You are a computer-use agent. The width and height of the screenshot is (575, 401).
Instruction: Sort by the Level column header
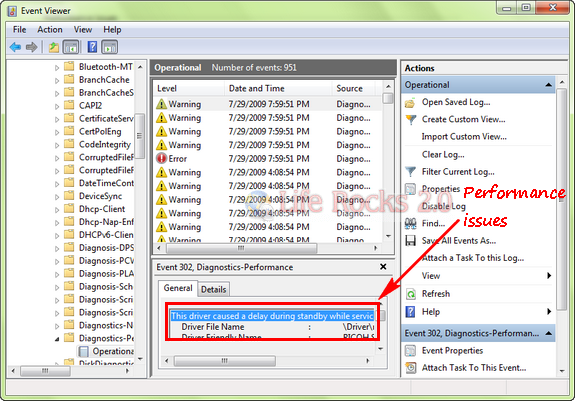coord(189,89)
